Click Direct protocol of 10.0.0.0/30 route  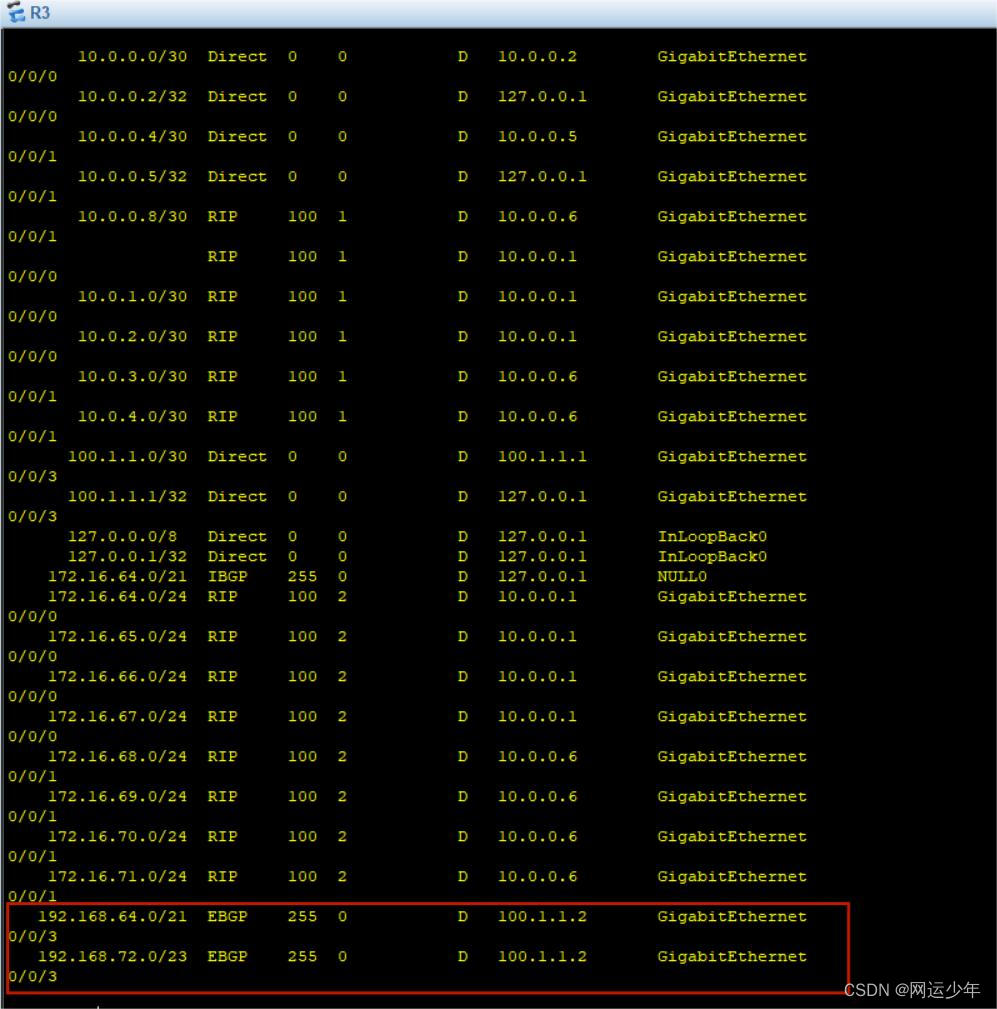pyautogui.click(x=237, y=57)
